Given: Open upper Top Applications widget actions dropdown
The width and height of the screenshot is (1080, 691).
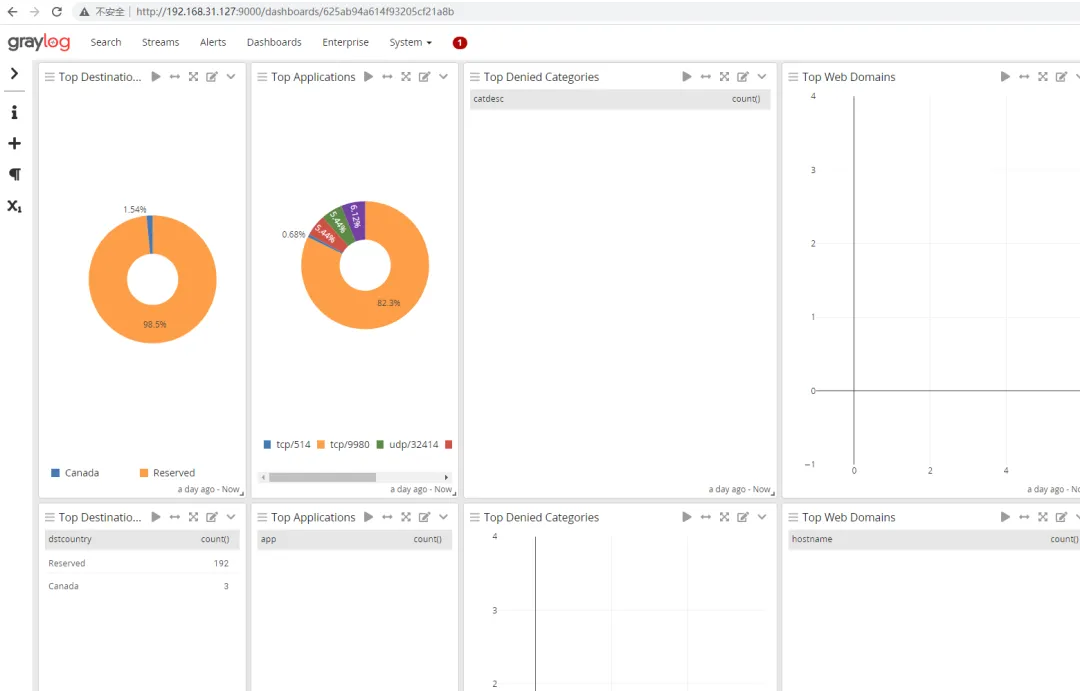Looking at the screenshot, I should pos(444,76).
